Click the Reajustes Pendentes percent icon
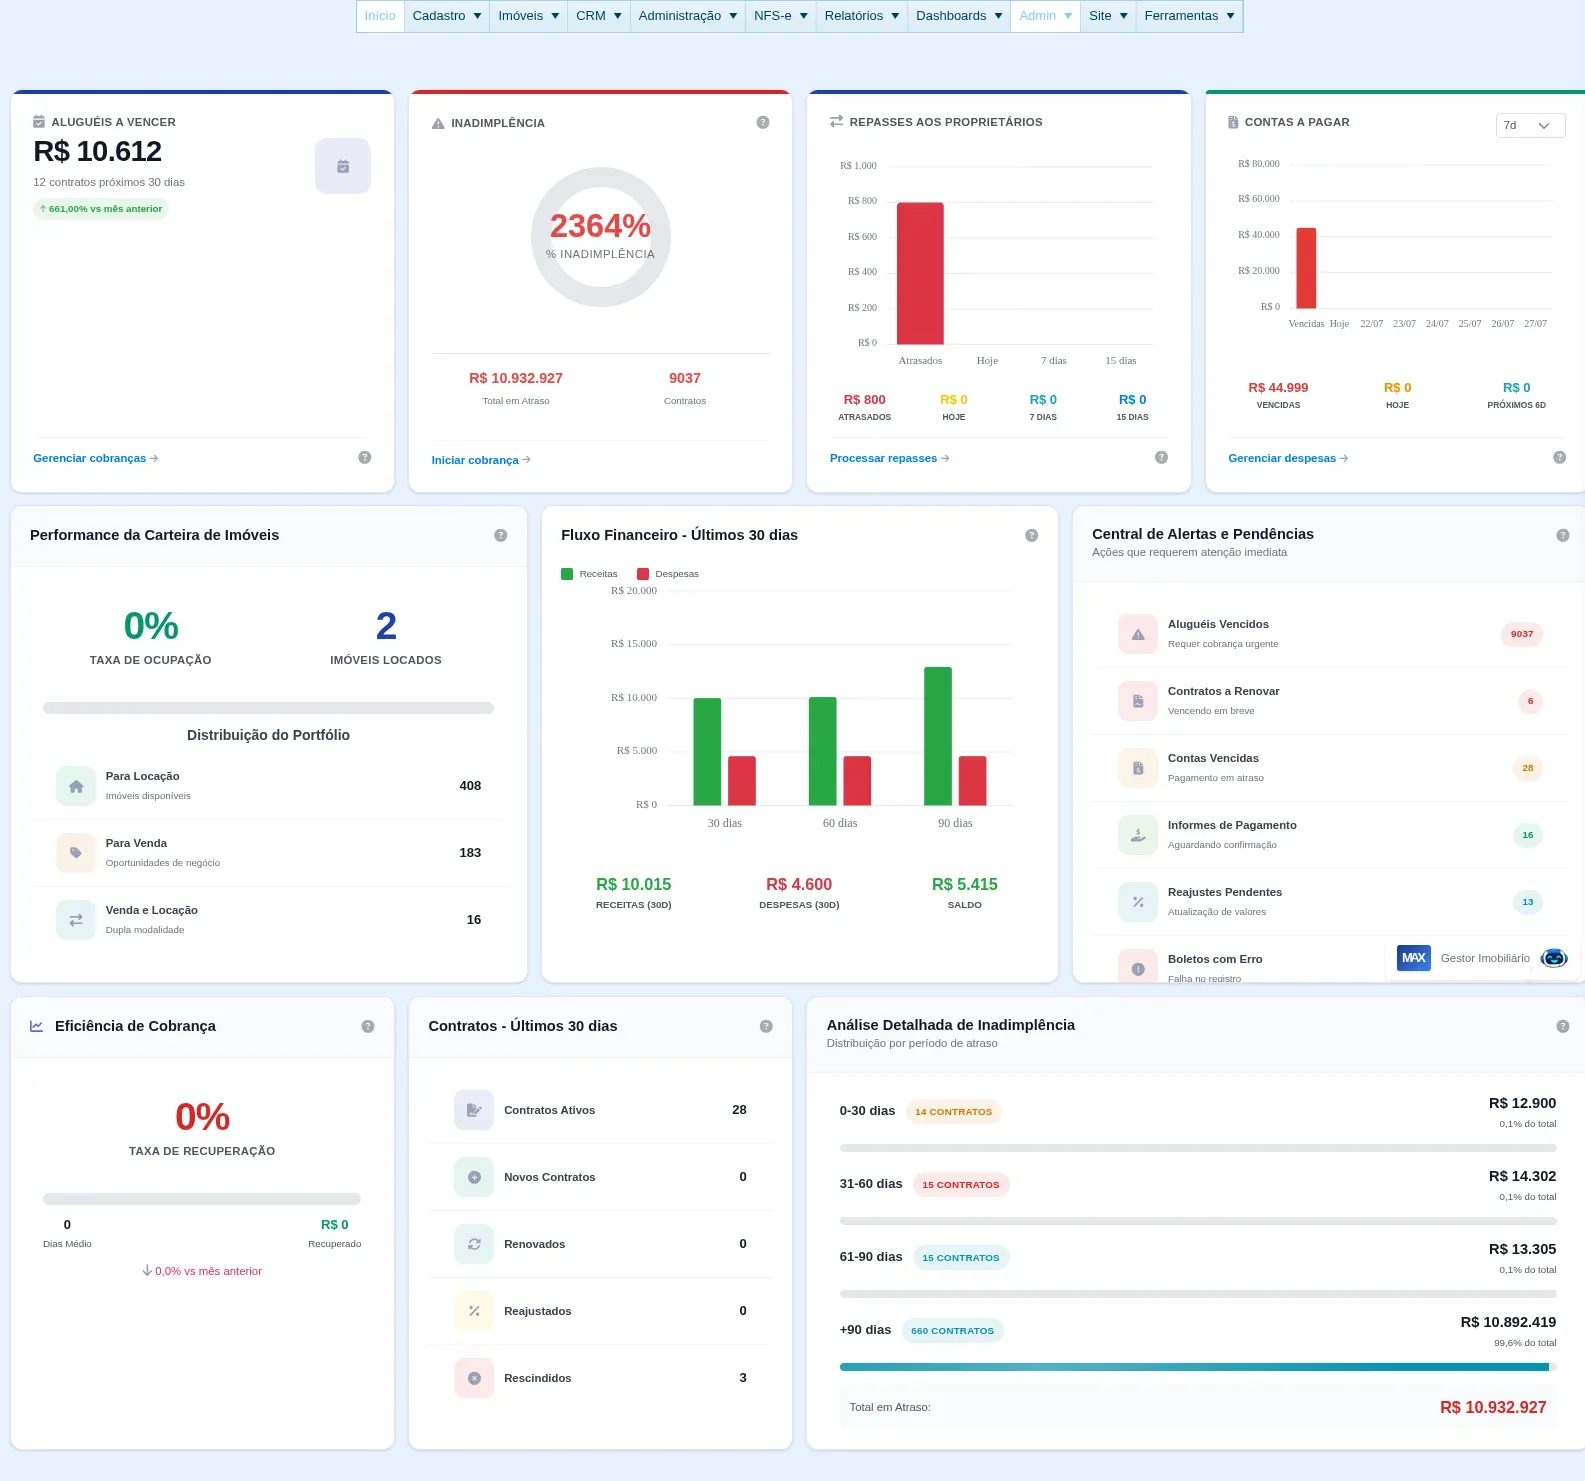1585x1481 pixels. (x=1138, y=902)
